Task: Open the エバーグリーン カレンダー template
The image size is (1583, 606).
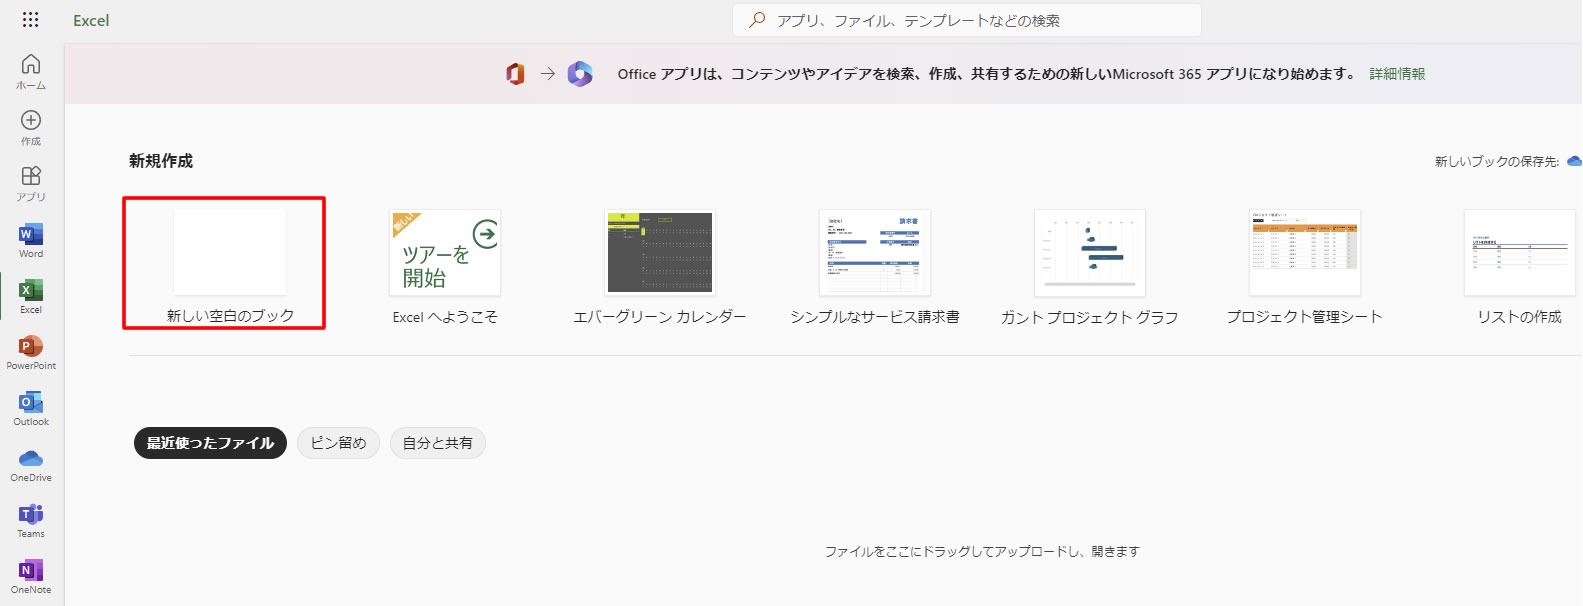Action: coord(660,266)
